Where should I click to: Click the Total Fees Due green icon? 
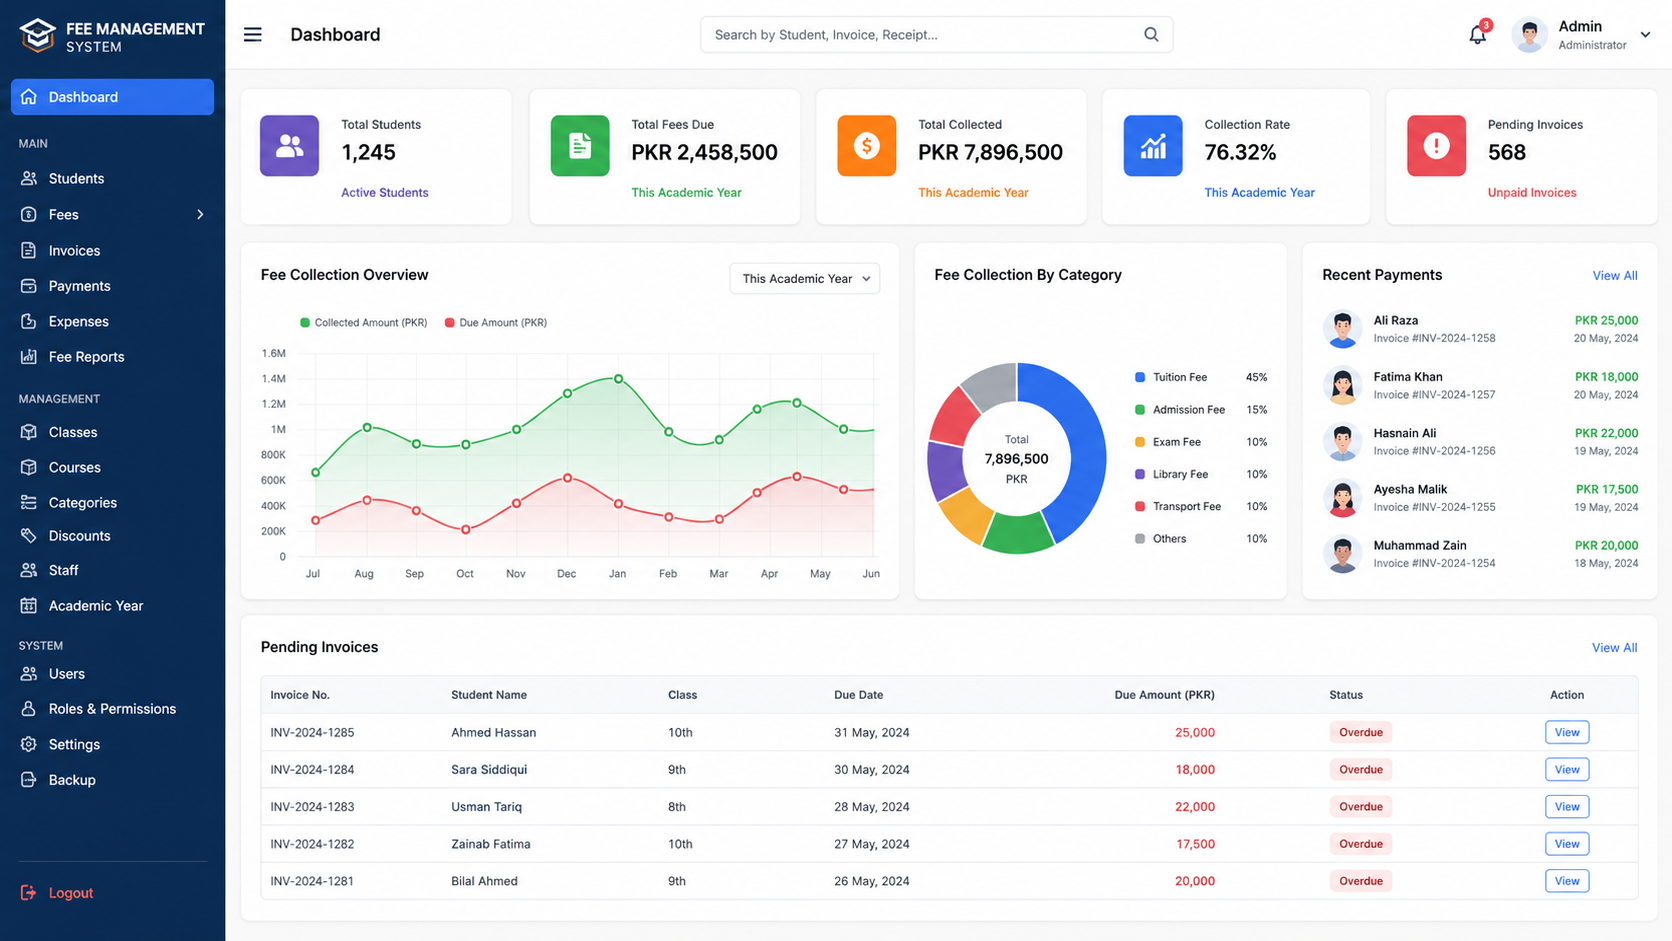pyautogui.click(x=580, y=146)
